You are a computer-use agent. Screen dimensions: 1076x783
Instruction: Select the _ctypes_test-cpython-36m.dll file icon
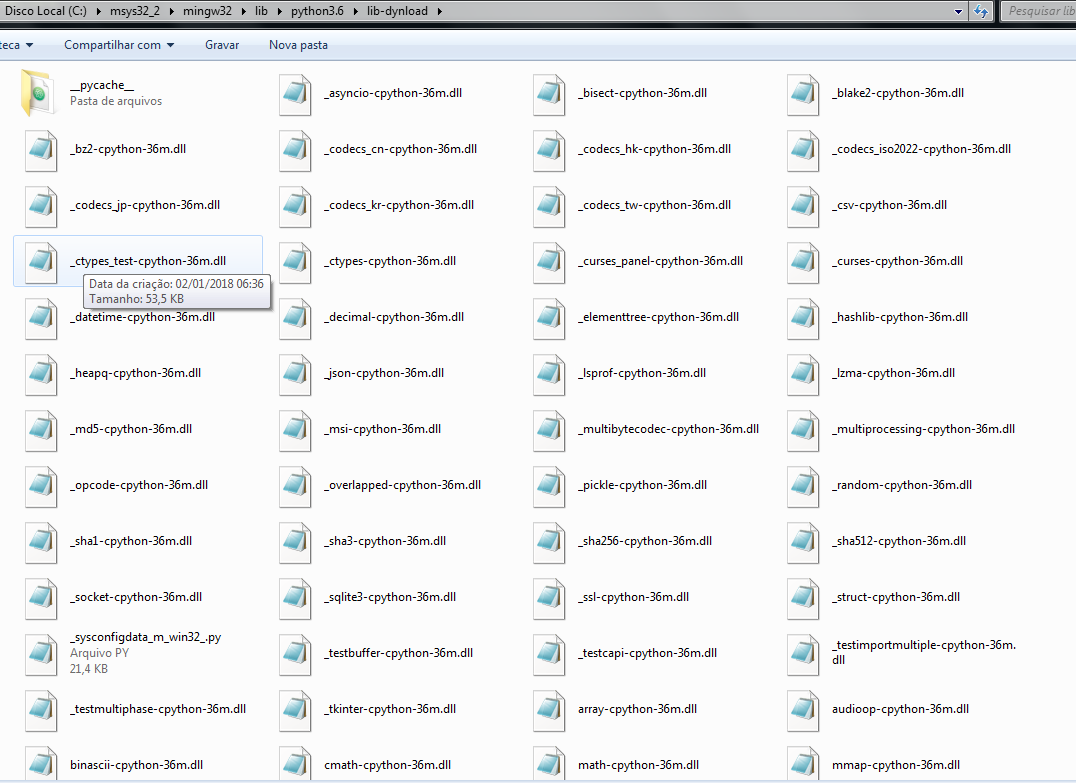41,262
